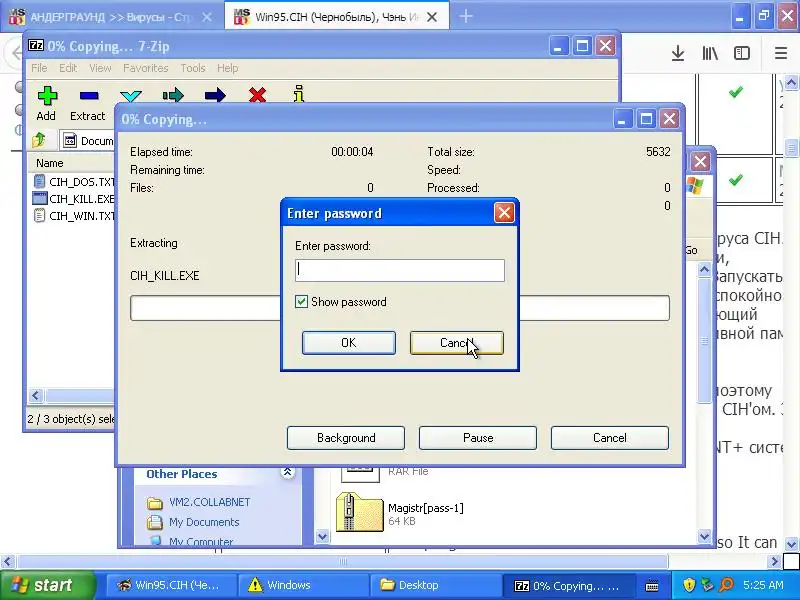800x600 pixels.
Task: Close the Win95.CIH browser tab
Action: [432, 17]
